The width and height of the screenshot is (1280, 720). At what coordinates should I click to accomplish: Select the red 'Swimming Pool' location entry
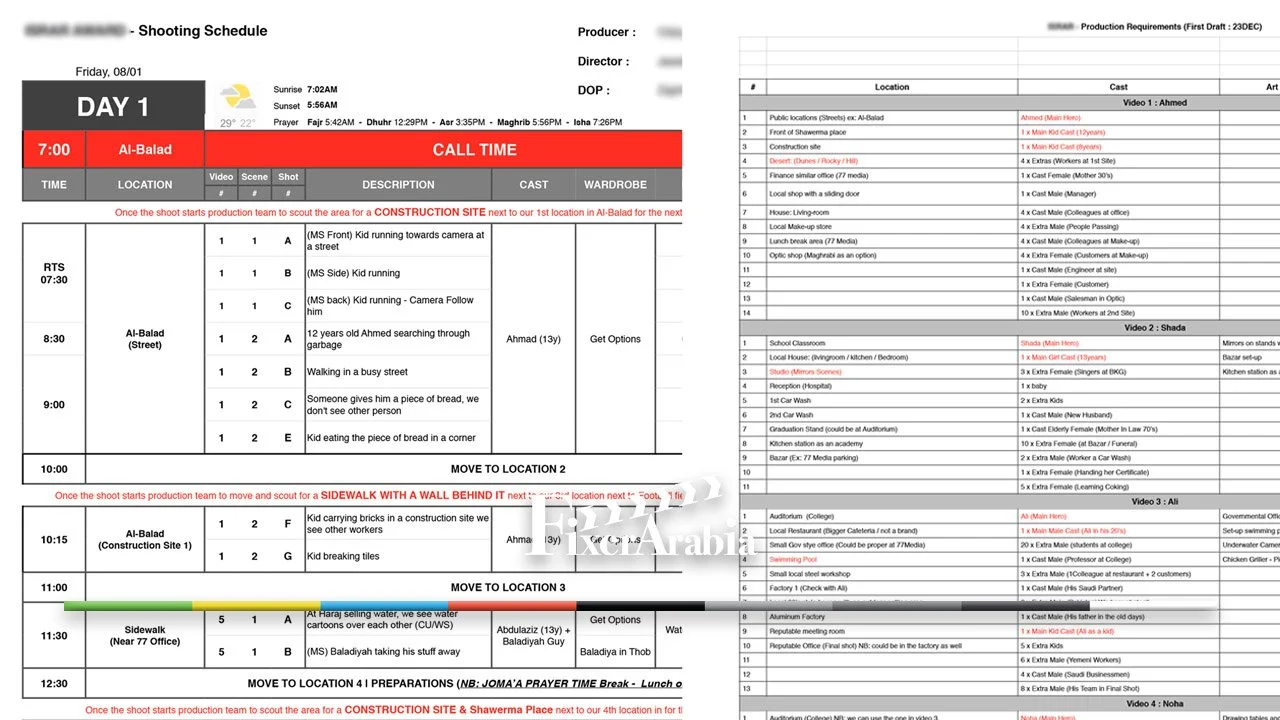(793, 560)
